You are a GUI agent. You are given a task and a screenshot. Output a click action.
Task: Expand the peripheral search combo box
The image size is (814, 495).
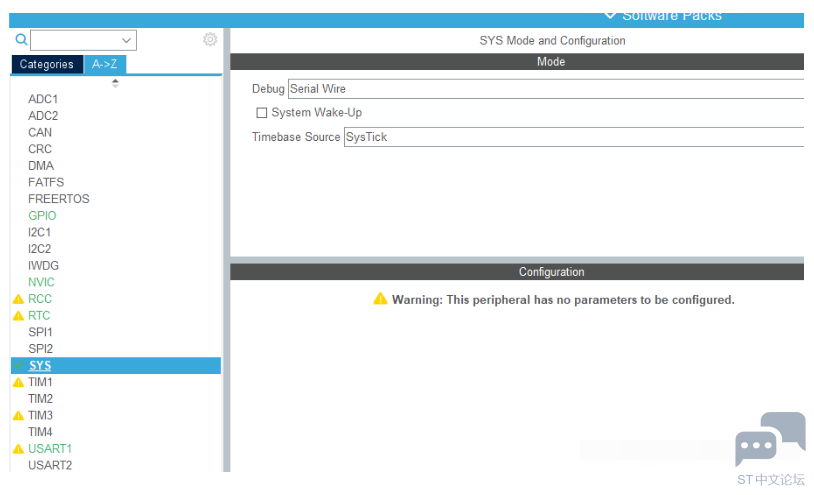pos(126,41)
